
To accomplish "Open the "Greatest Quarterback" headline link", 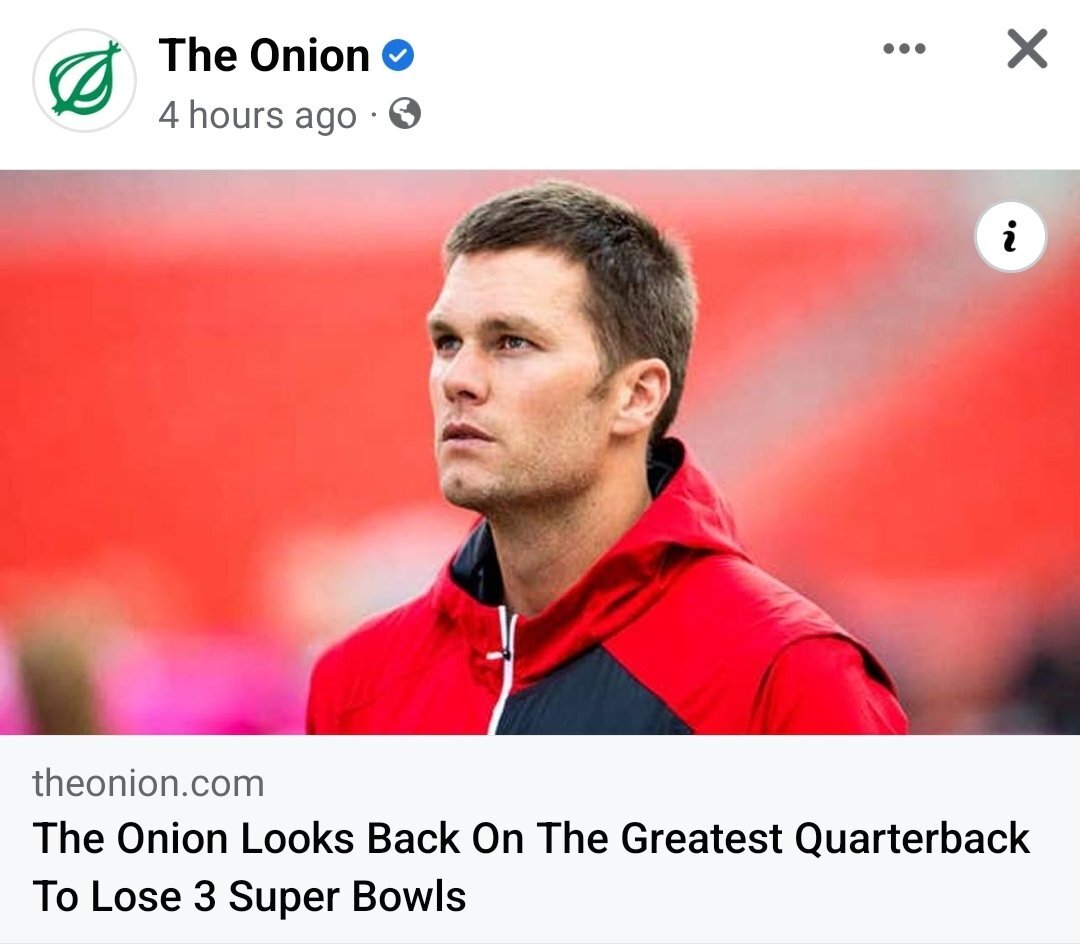I will click(824, 838).
